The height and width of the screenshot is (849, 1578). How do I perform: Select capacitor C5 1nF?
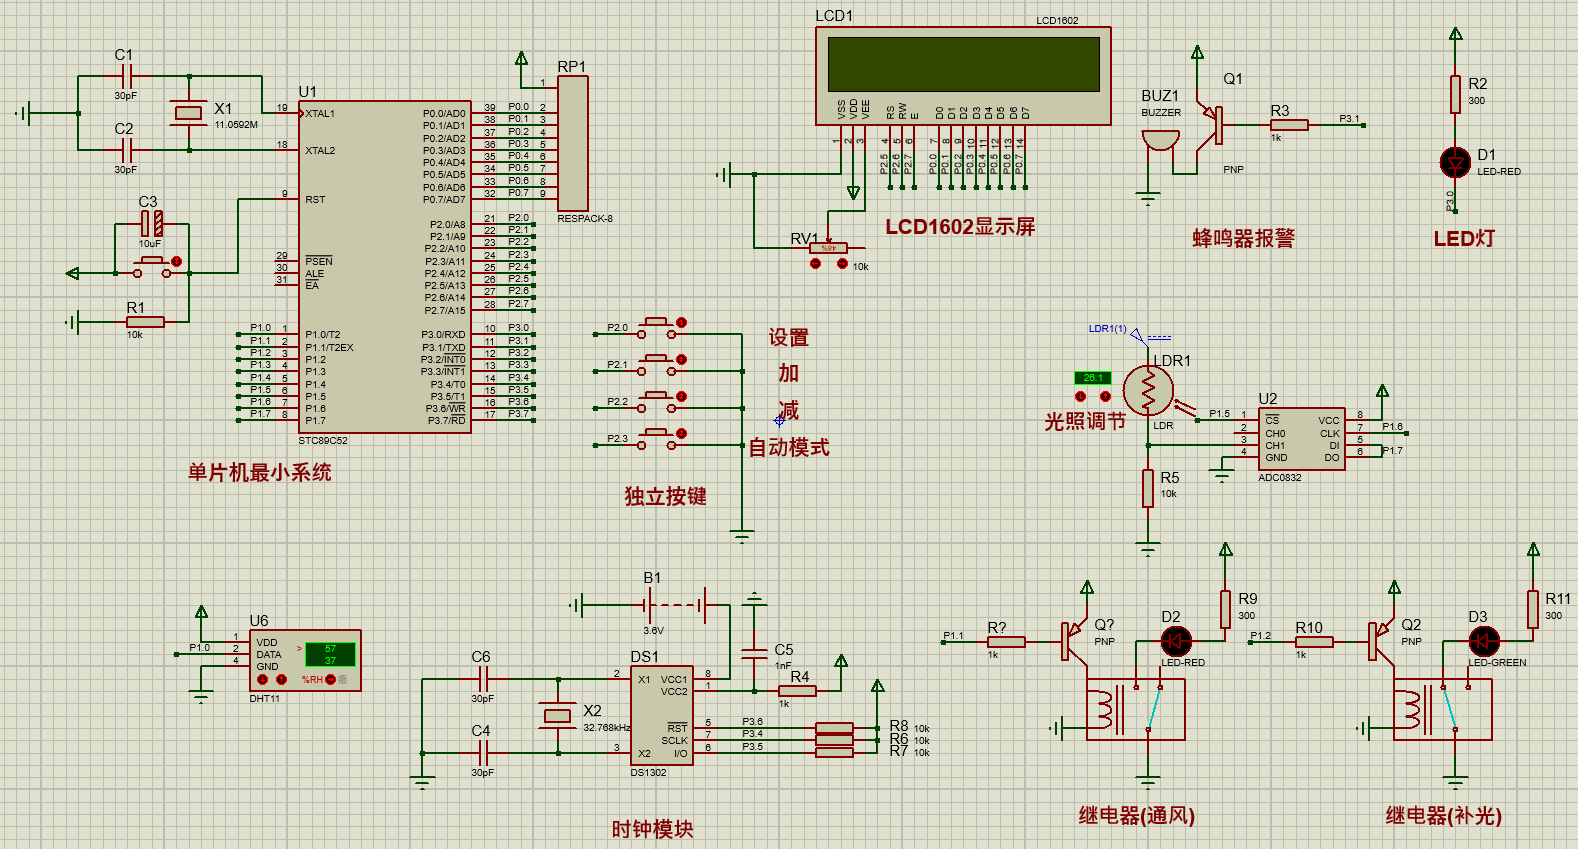(x=755, y=653)
